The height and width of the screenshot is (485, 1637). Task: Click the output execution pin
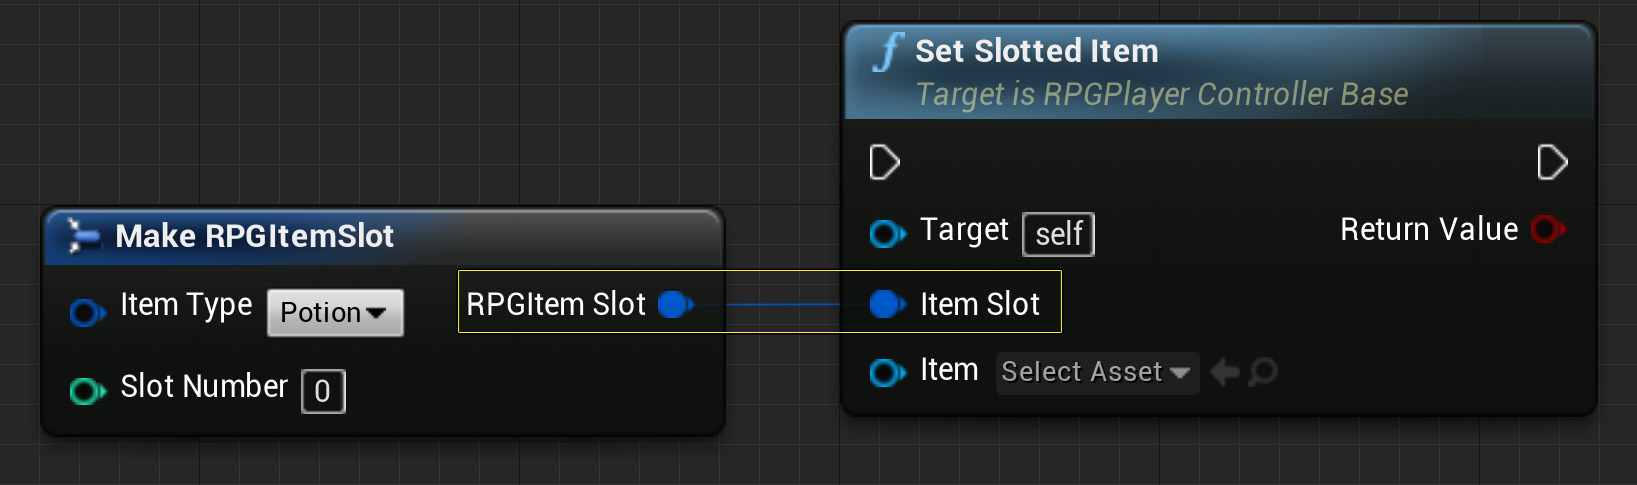click(1551, 162)
